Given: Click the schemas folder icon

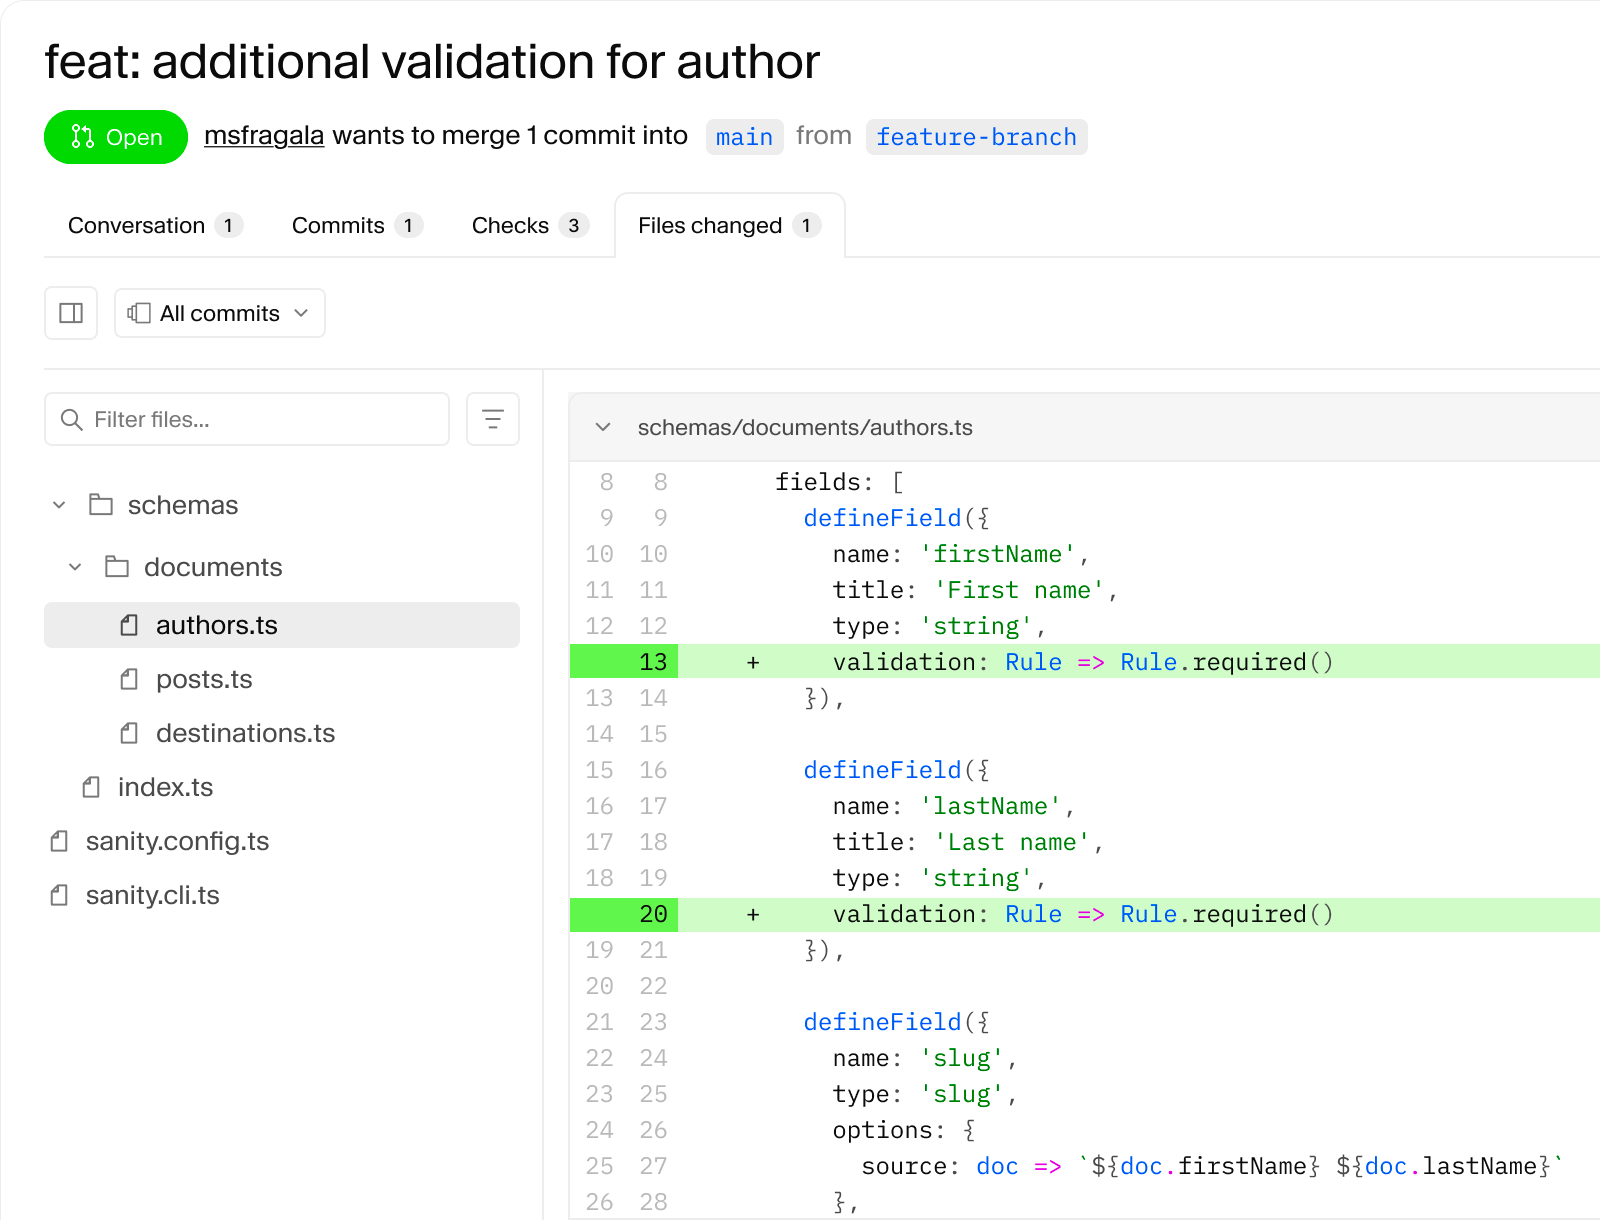Looking at the screenshot, I should pyautogui.click(x=101, y=504).
